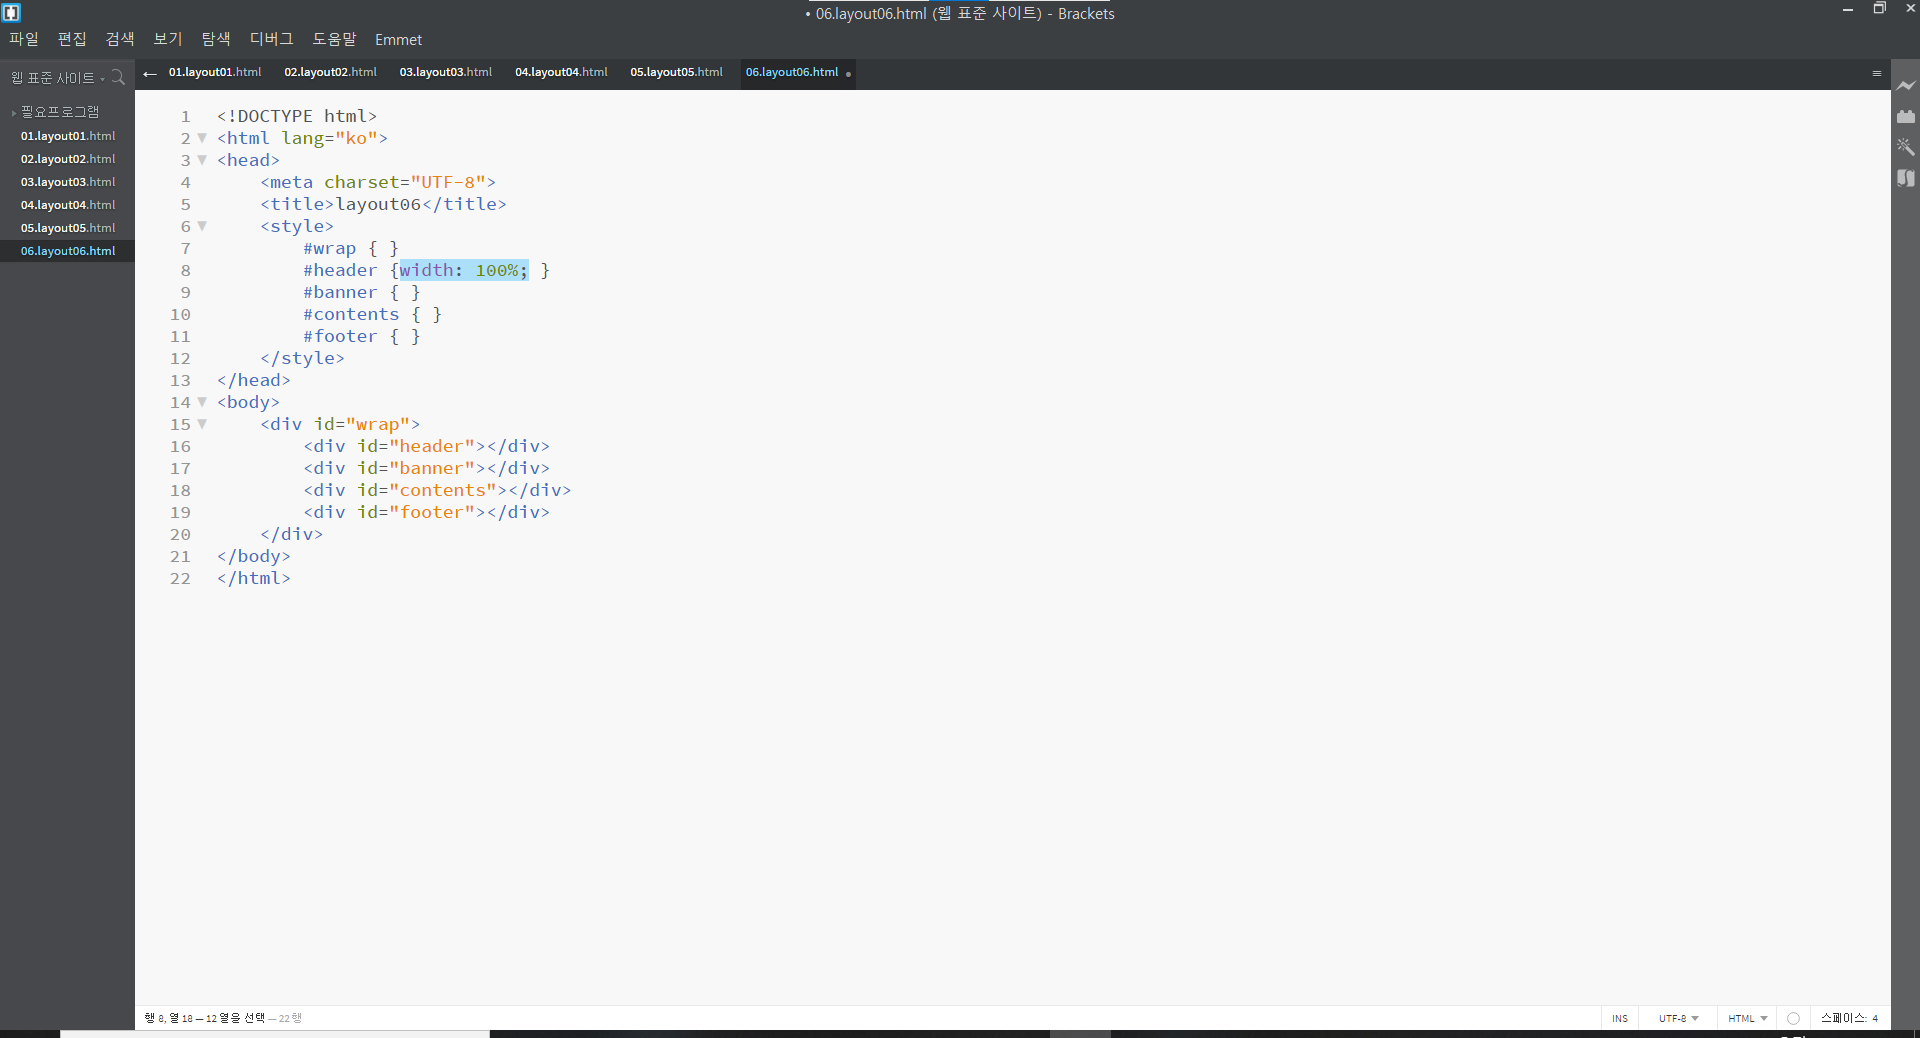Viewport: 1920px width, 1038px height.
Task: Click the Brackets app logo icon
Action: pos(12,13)
